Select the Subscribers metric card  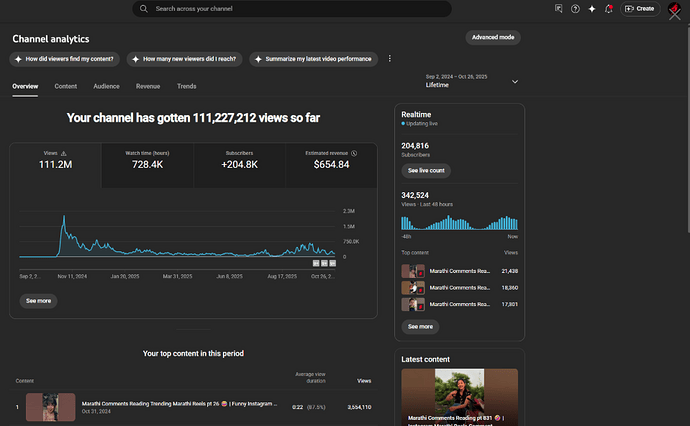[x=238, y=164]
